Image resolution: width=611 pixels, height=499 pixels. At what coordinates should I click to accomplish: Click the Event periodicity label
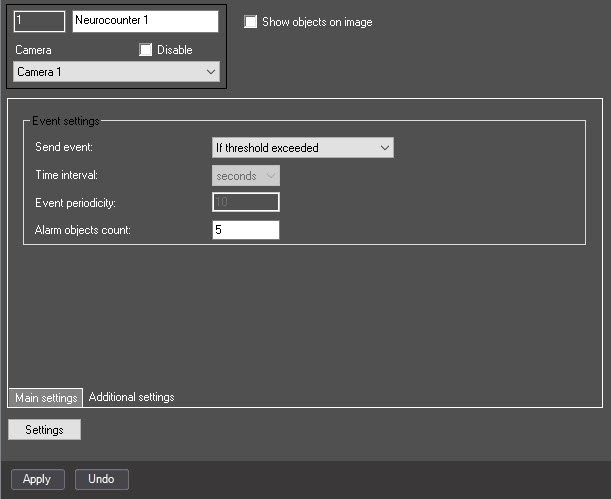click(75, 203)
